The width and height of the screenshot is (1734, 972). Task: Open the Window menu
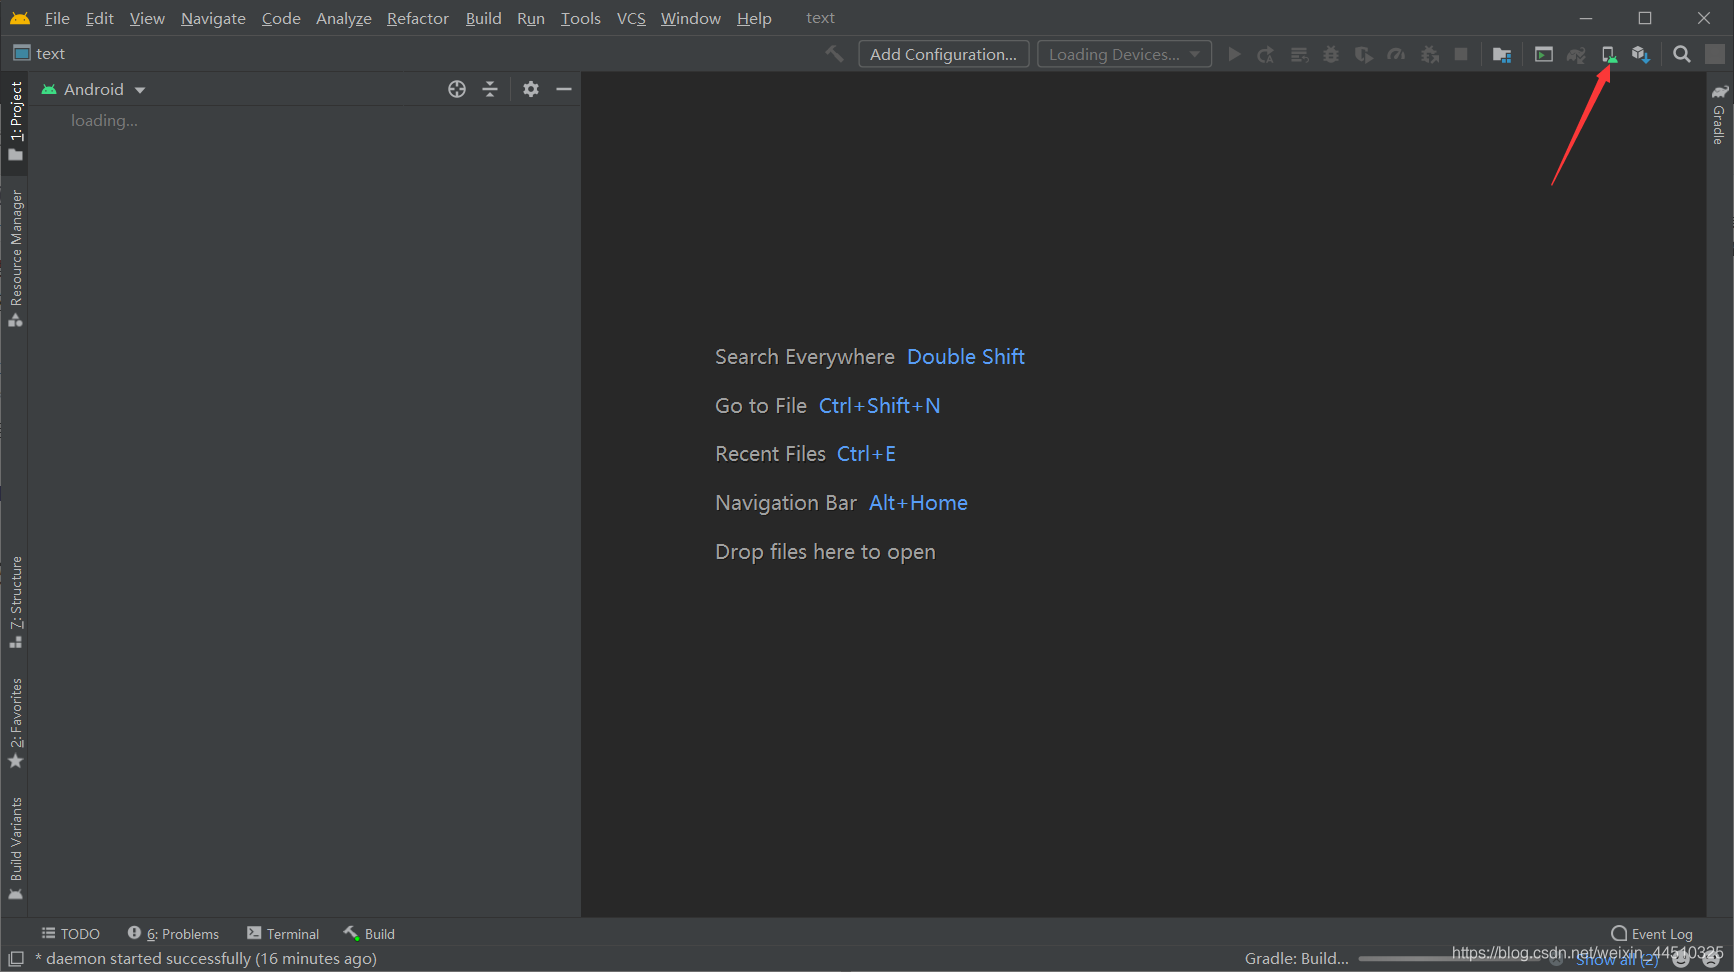click(690, 18)
